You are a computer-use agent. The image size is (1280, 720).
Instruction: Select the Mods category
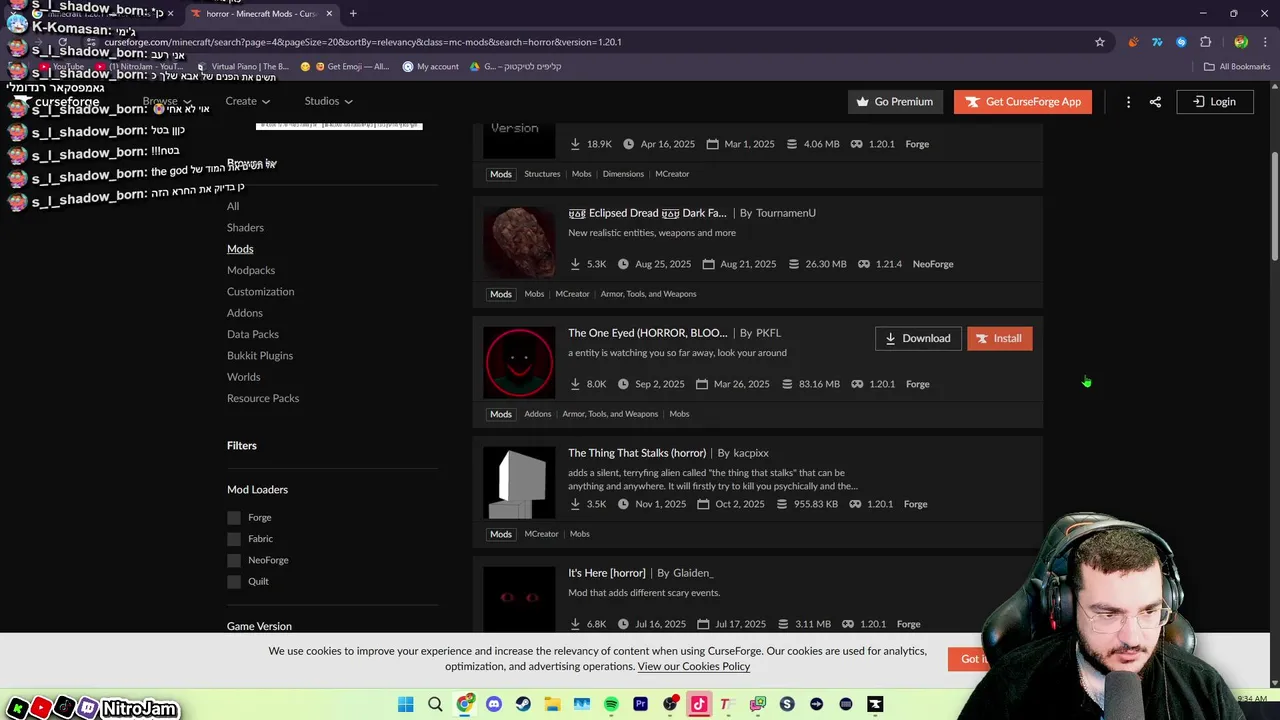240,249
